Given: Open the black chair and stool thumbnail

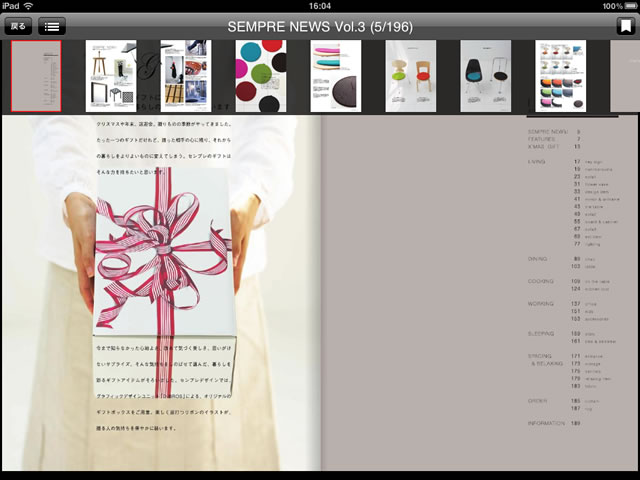Looking at the screenshot, I should point(486,76).
